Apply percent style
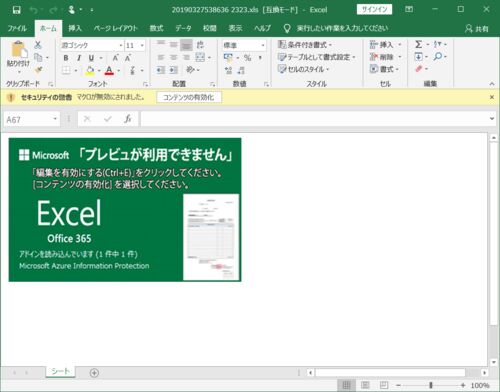The width and height of the screenshot is (500, 392). (x=247, y=58)
